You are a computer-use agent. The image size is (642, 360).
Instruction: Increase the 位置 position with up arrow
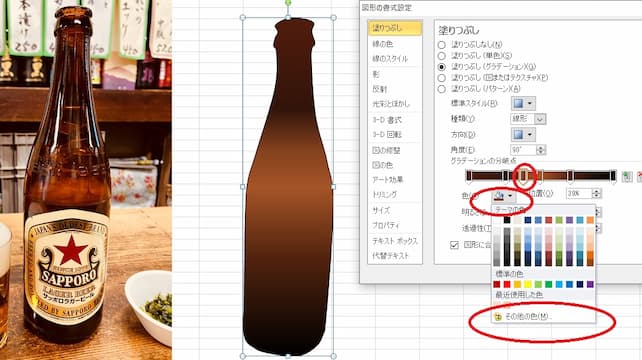[x=597, y=191]
